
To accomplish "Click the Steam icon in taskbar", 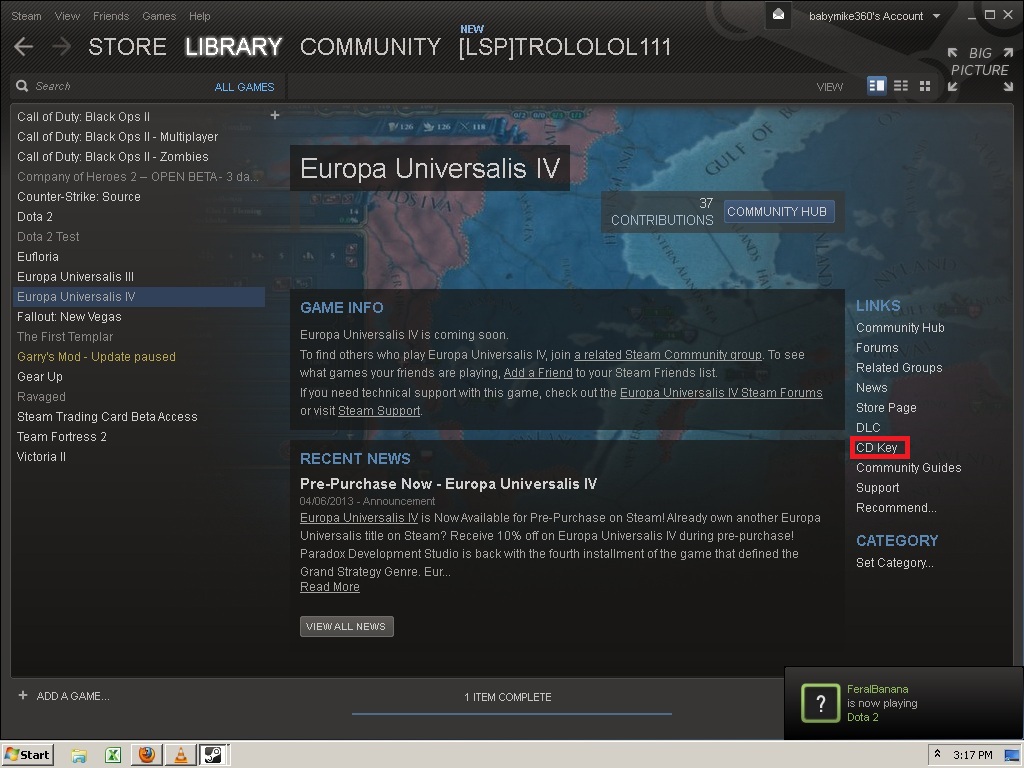I will coord(212,755).
